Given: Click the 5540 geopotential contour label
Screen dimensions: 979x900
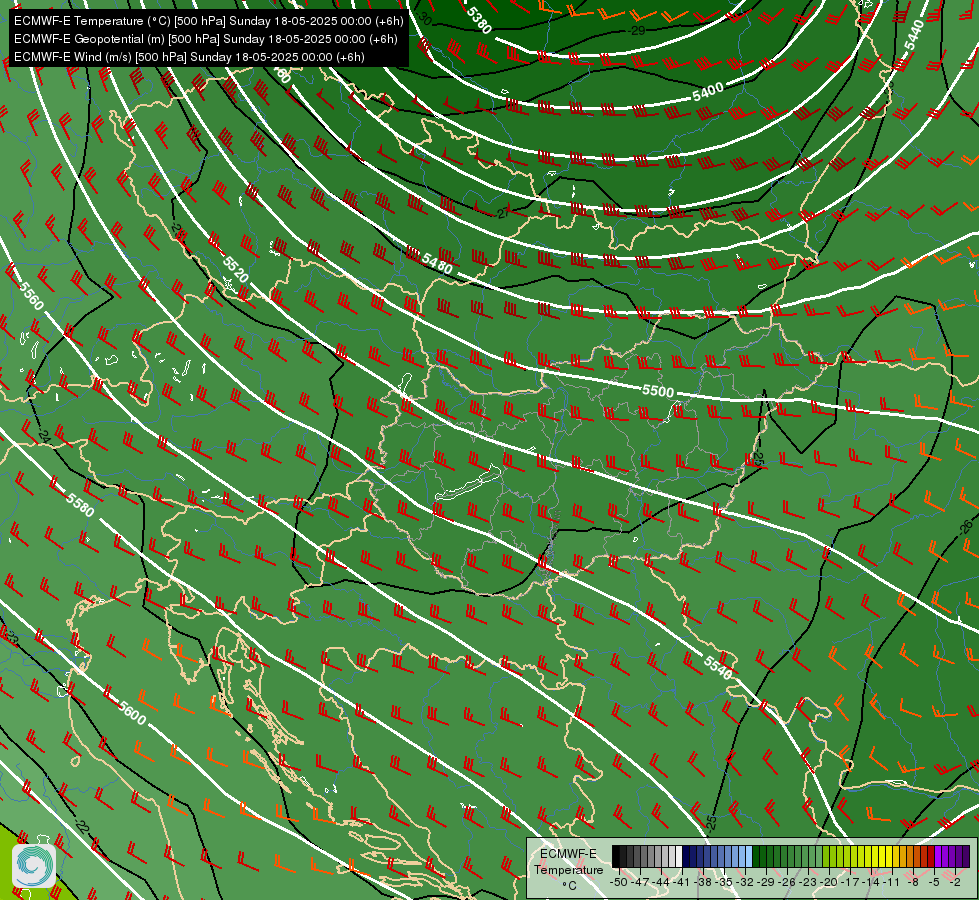Looking at the screenshot, I should [x=717, y=668].
